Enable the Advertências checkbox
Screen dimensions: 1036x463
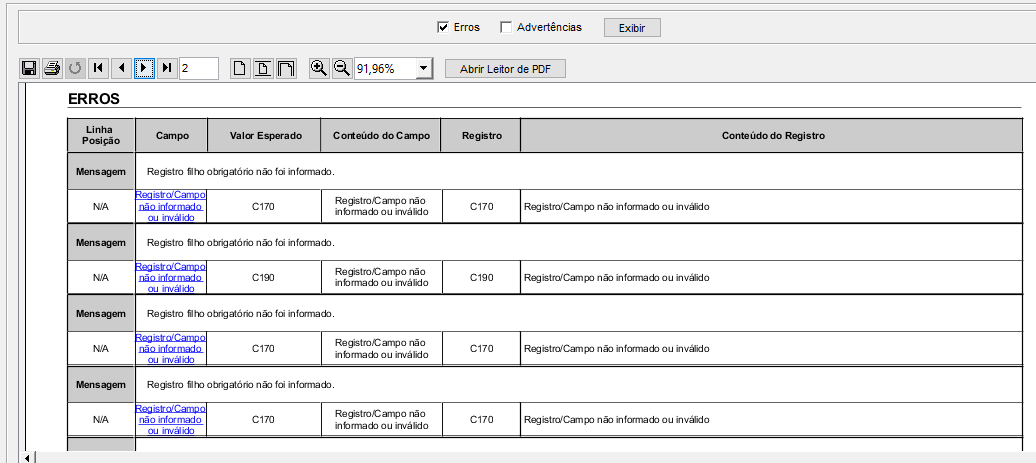pyautogui.click(x=506, y=27)
